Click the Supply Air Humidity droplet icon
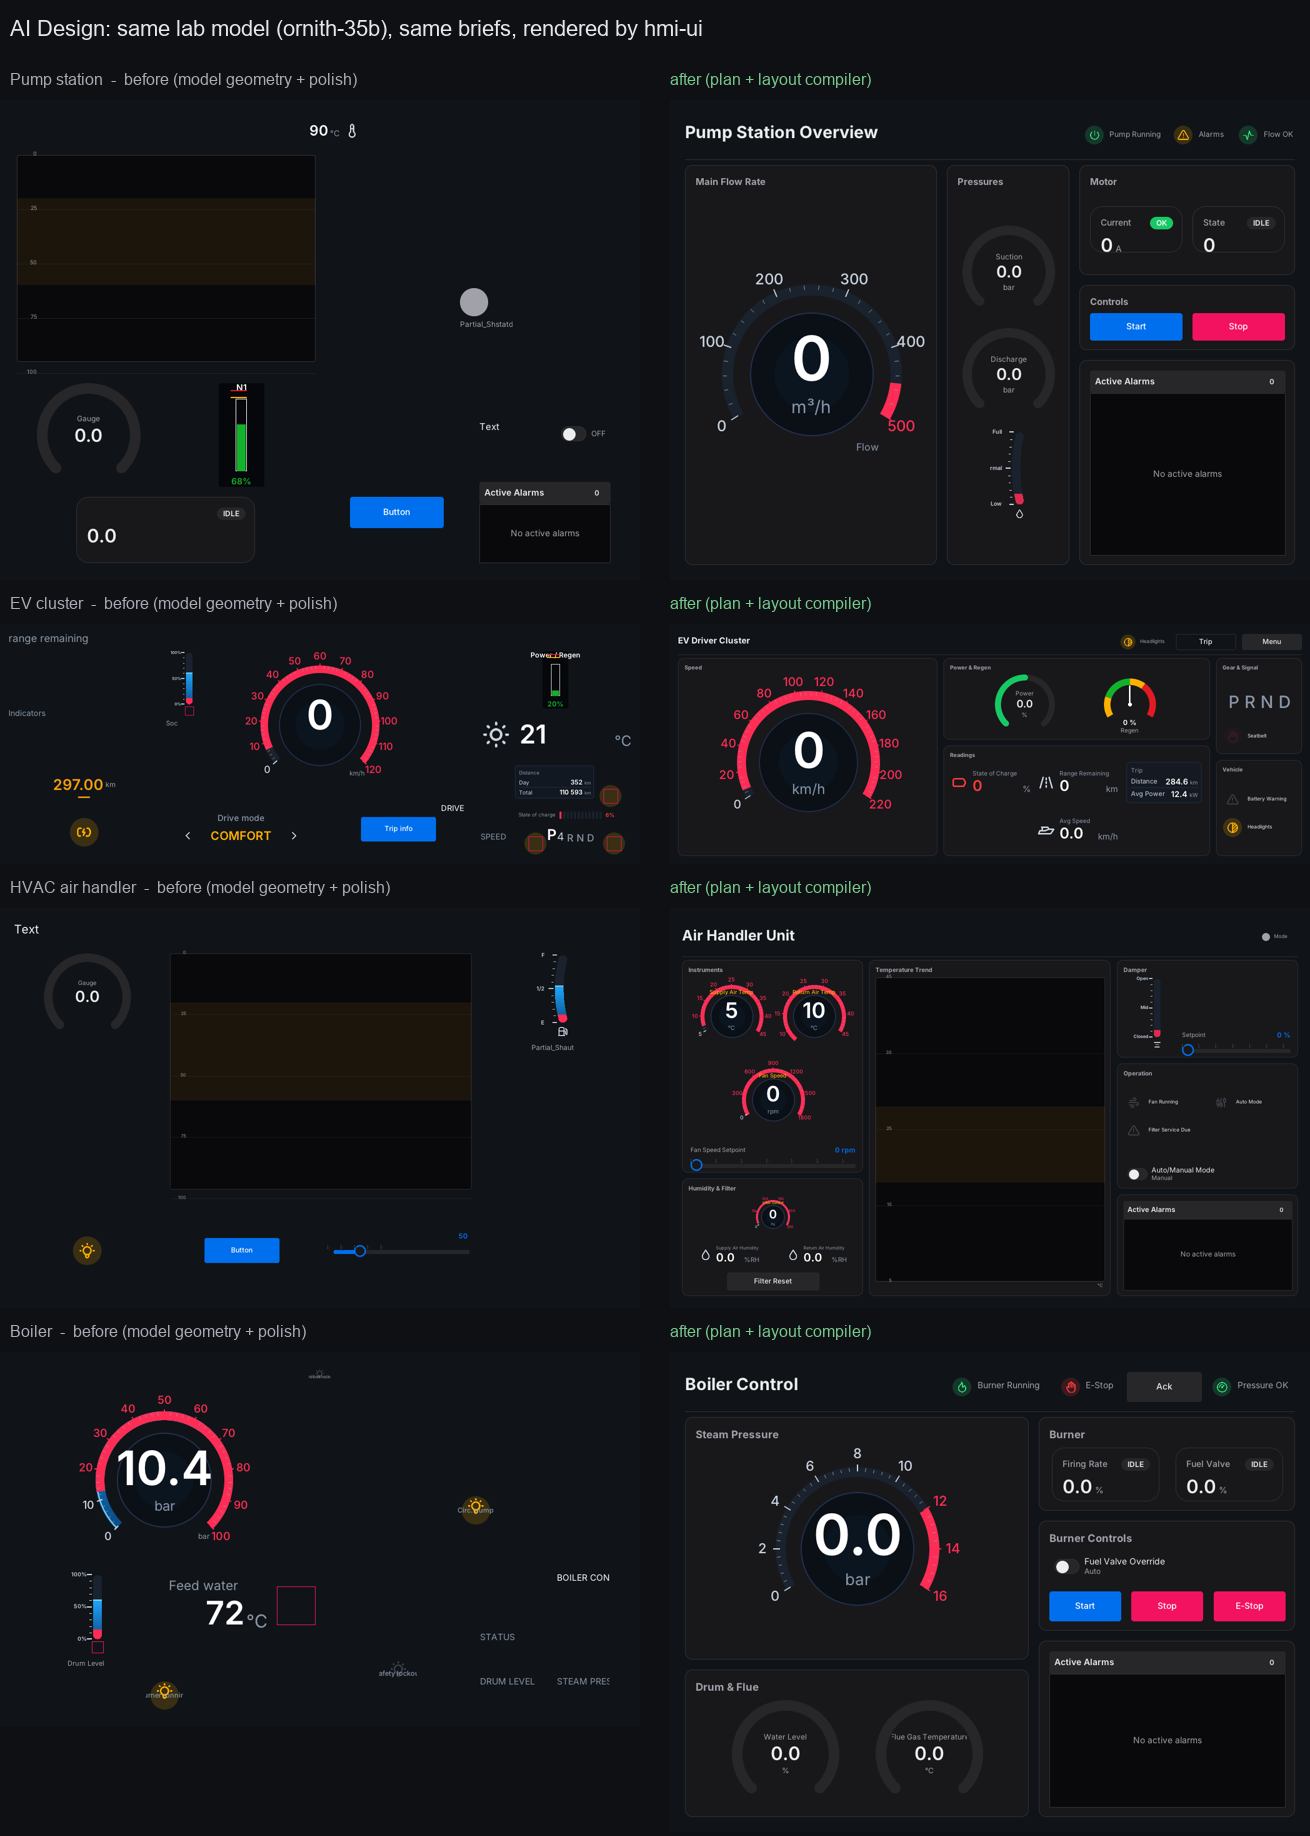This screenshot has width=1310, height=1836. 705,1255
